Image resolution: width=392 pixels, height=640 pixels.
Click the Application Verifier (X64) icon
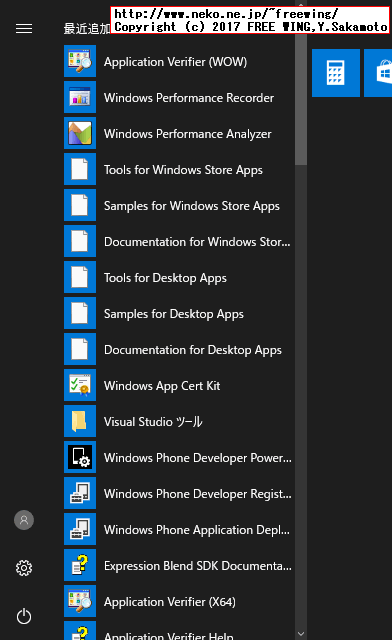pos(80,601)
